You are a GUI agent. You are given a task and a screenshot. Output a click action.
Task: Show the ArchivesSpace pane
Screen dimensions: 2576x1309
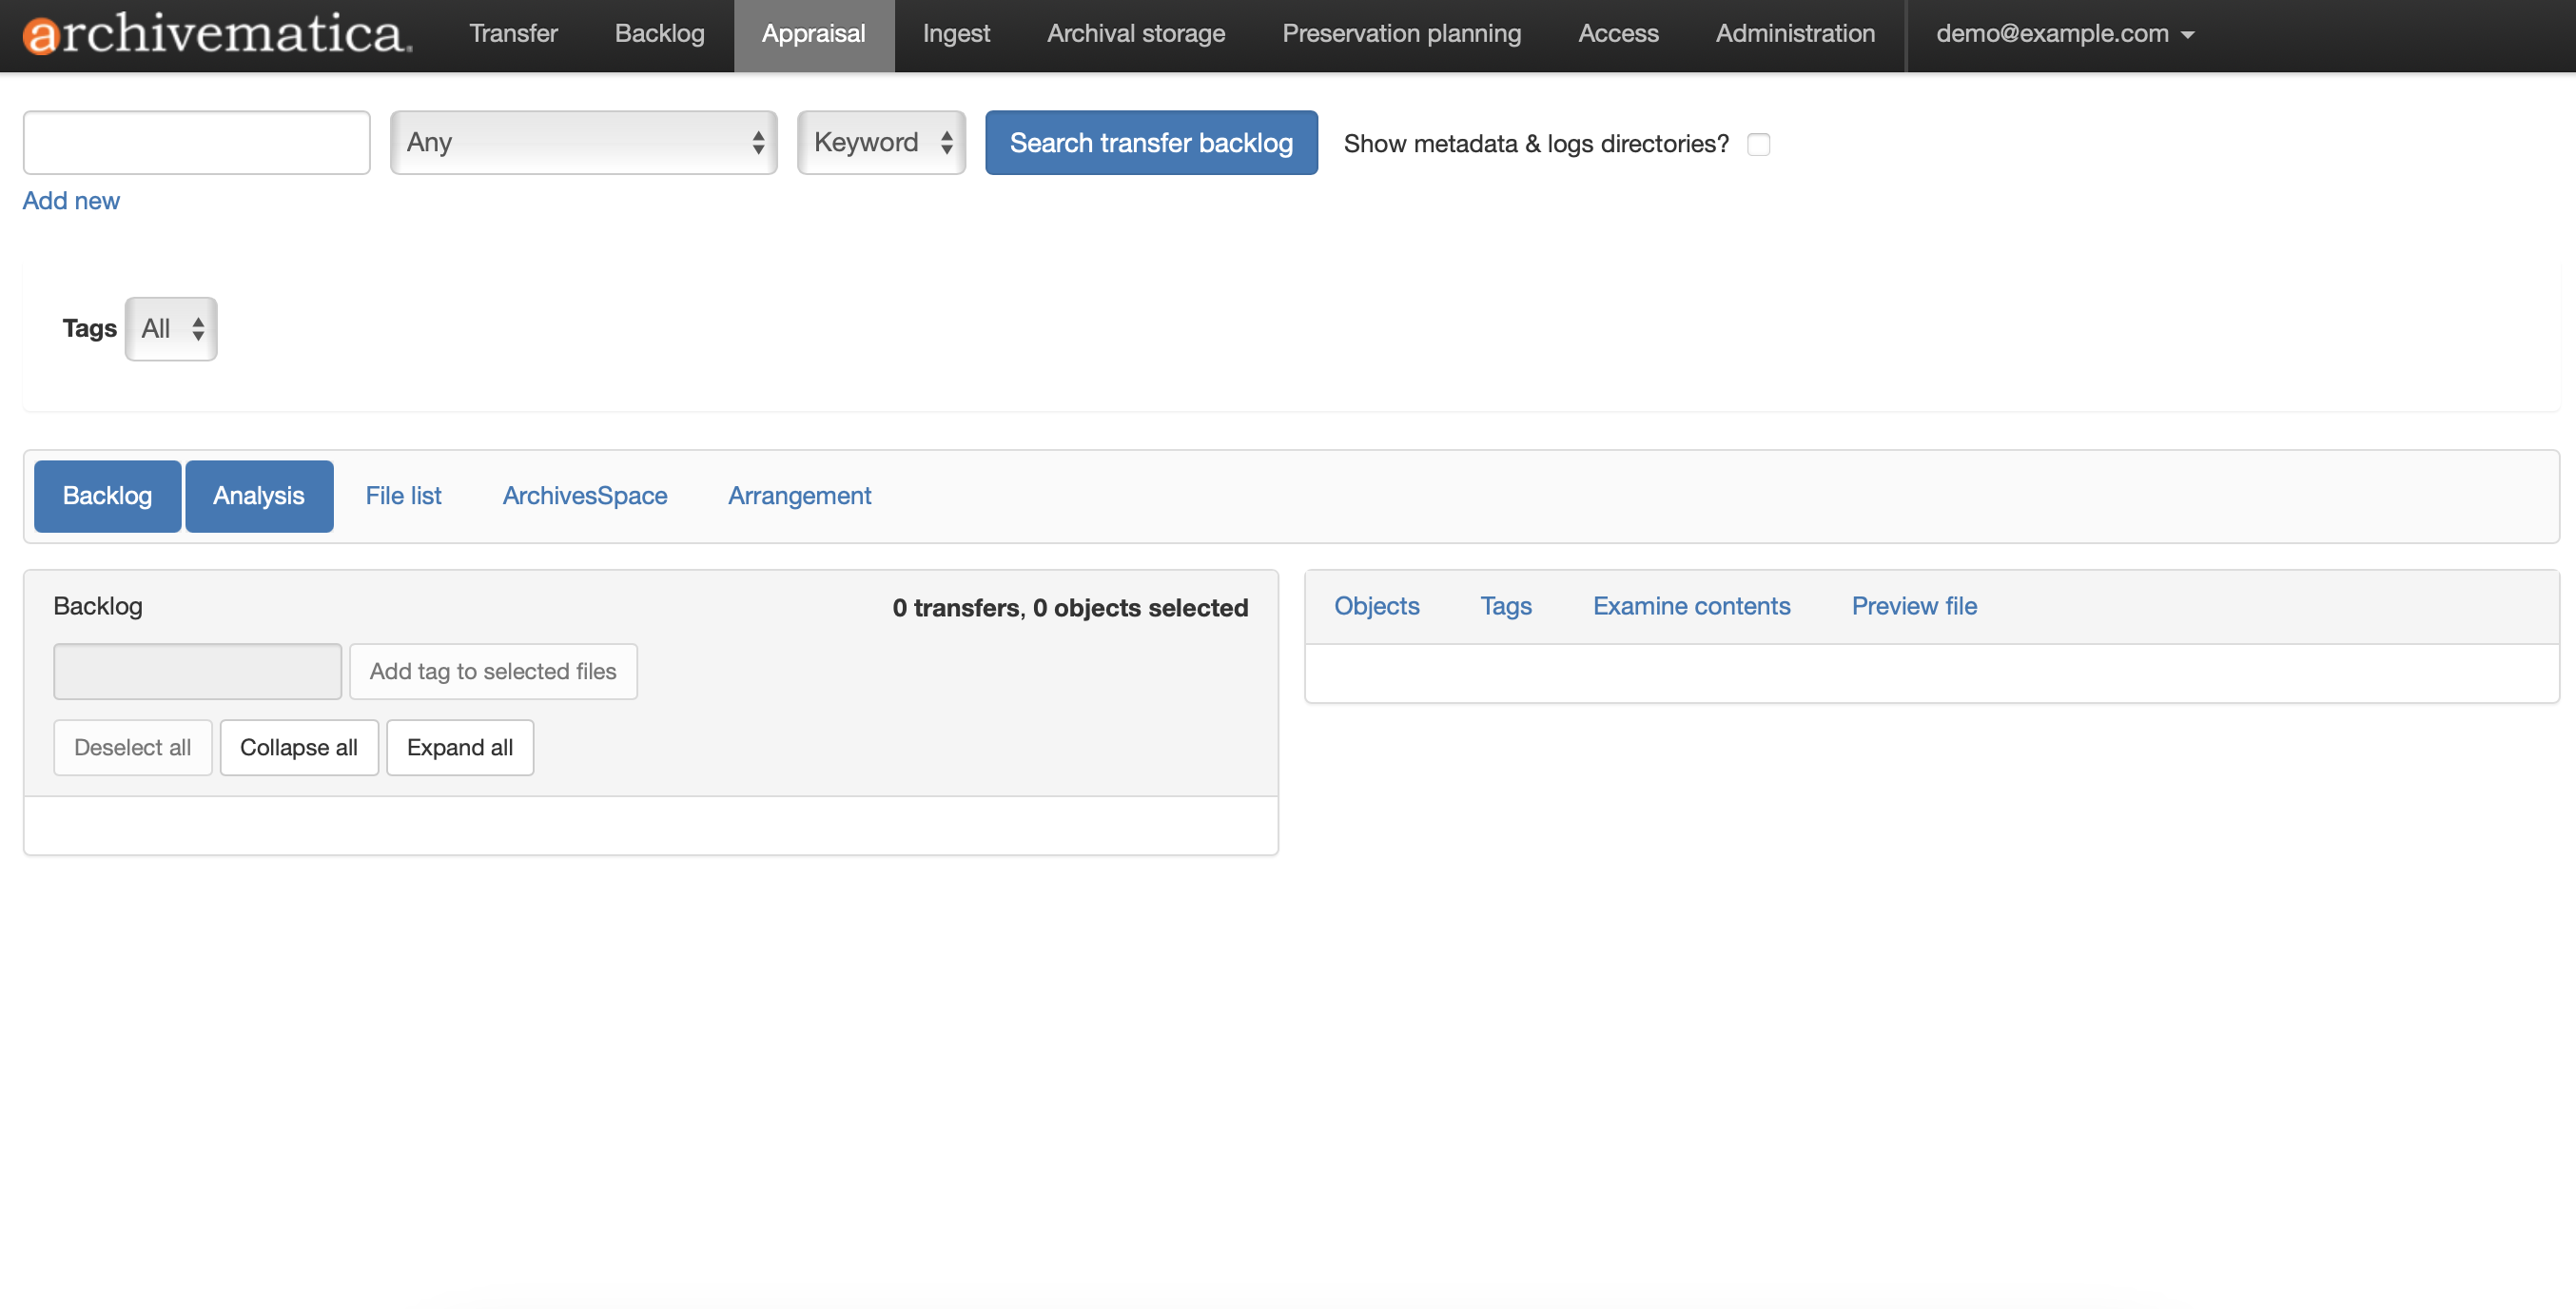(x=584, y=496)
